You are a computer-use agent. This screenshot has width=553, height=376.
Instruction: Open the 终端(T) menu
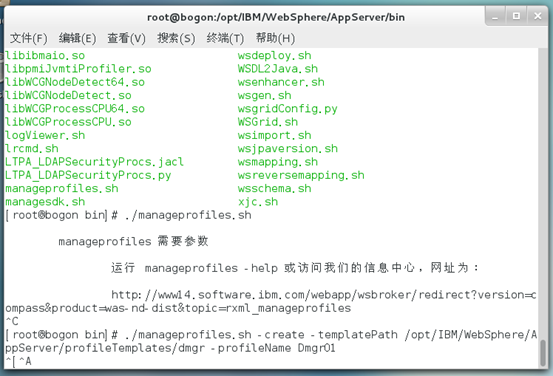click(x=225, y=38)
